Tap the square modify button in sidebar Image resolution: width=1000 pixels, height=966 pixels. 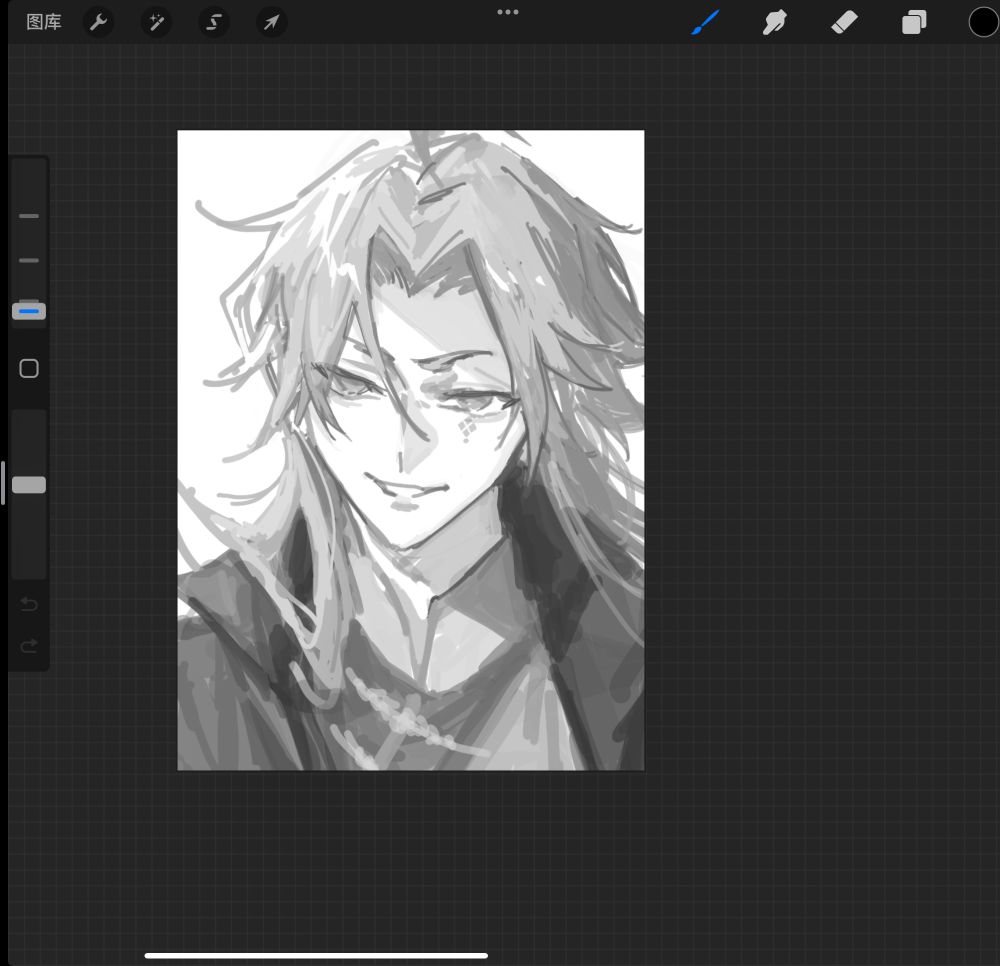click(29, 369)
